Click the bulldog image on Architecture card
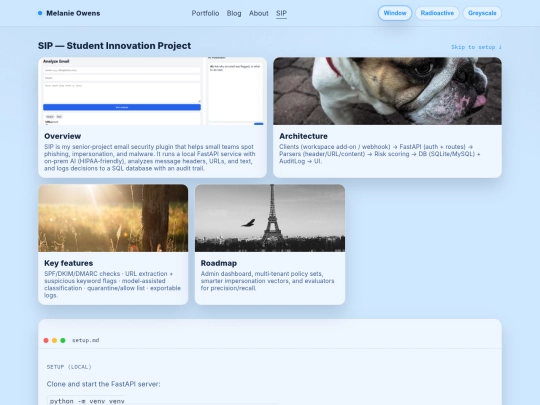Viewport: 540px width, 405px height. pos(387,91)
